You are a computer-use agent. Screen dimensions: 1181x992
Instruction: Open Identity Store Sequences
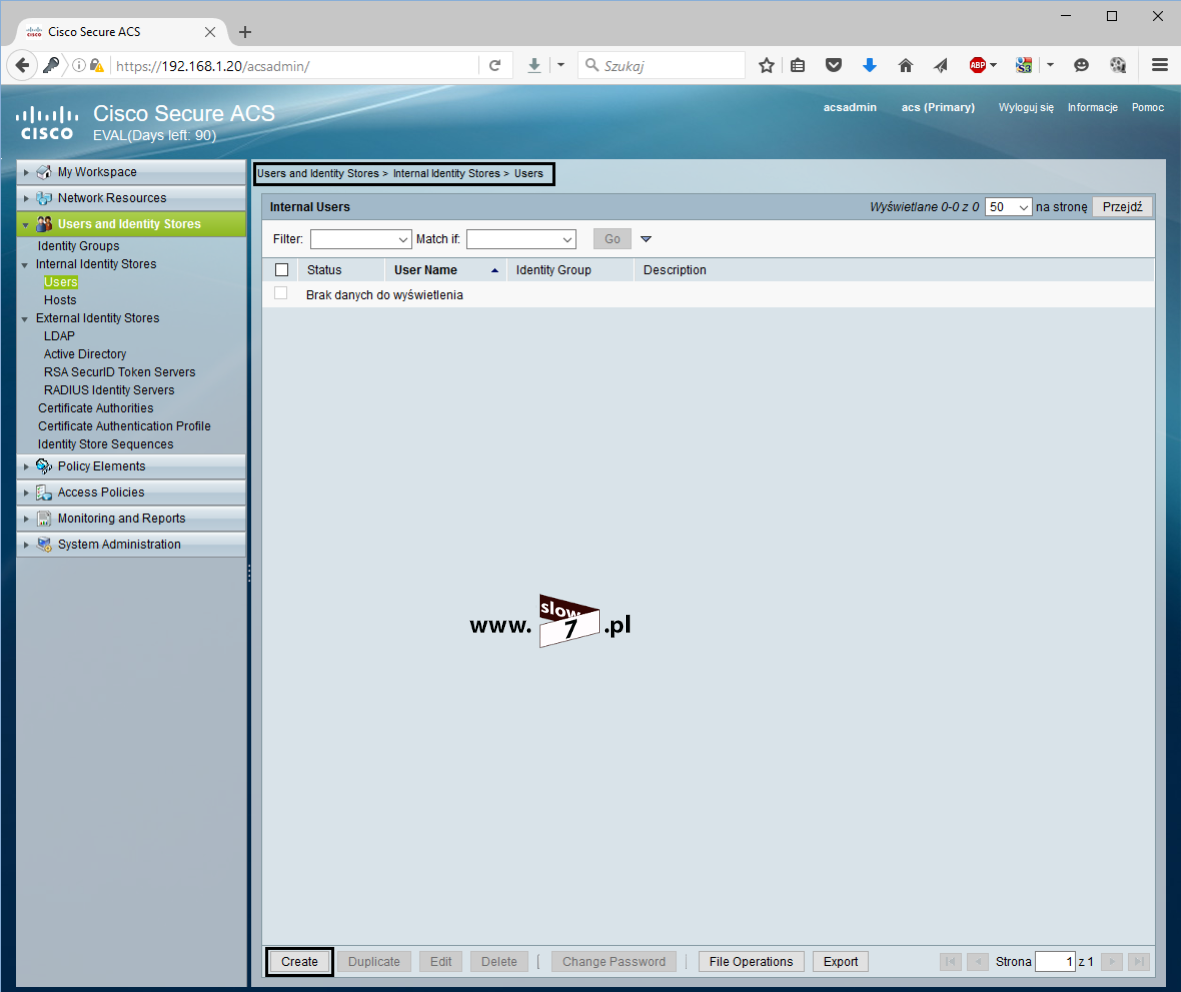pos(105,444)
